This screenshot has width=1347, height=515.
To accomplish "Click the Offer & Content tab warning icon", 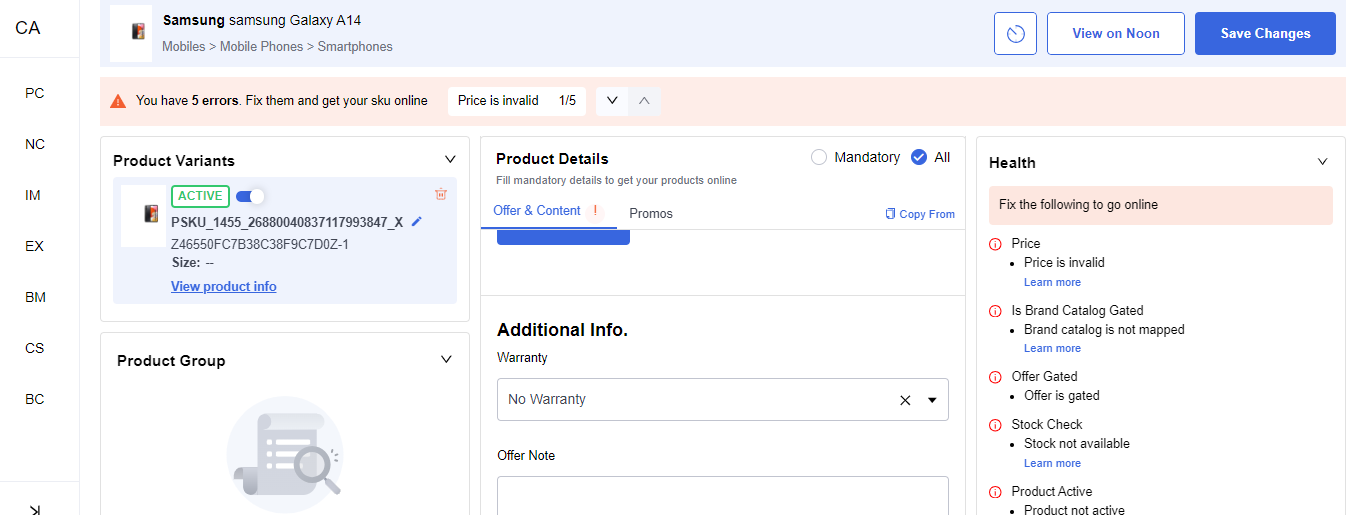I will coord(596,210).
